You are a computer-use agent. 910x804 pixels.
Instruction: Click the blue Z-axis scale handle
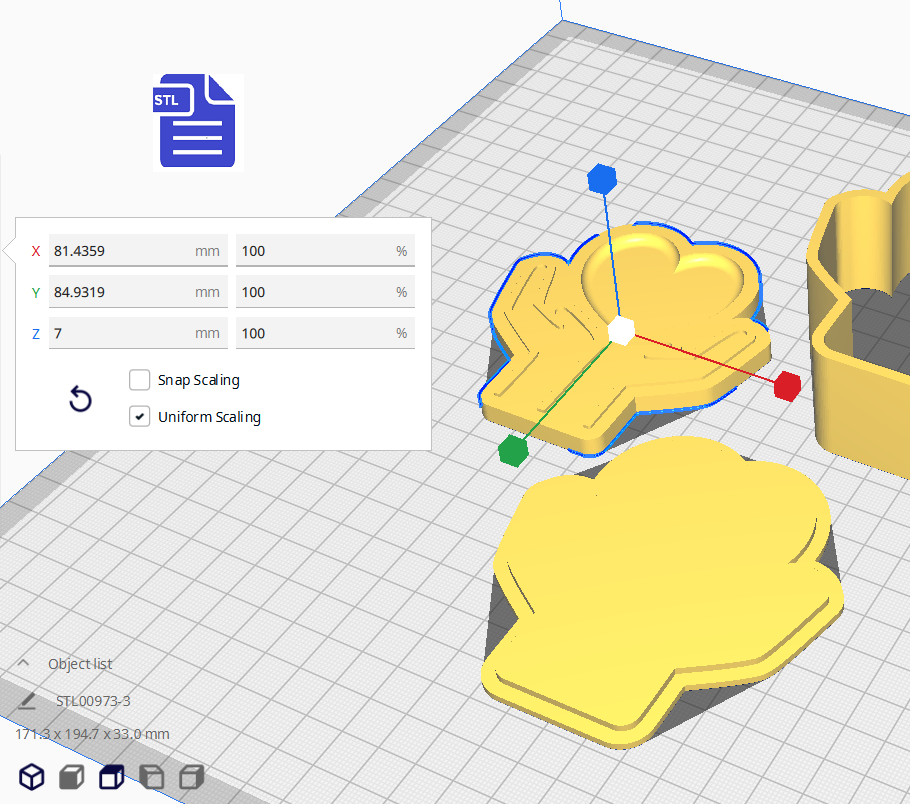(601, 179)
